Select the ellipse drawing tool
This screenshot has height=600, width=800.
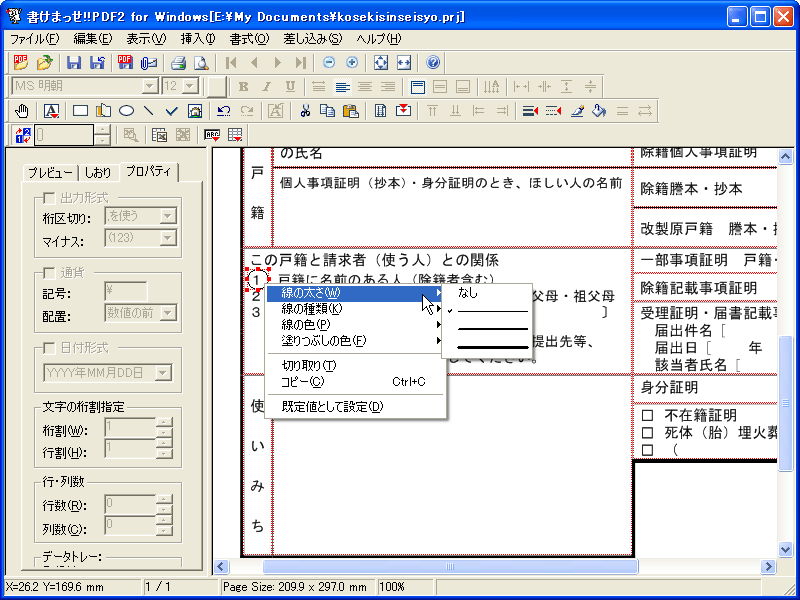(127, 111)
